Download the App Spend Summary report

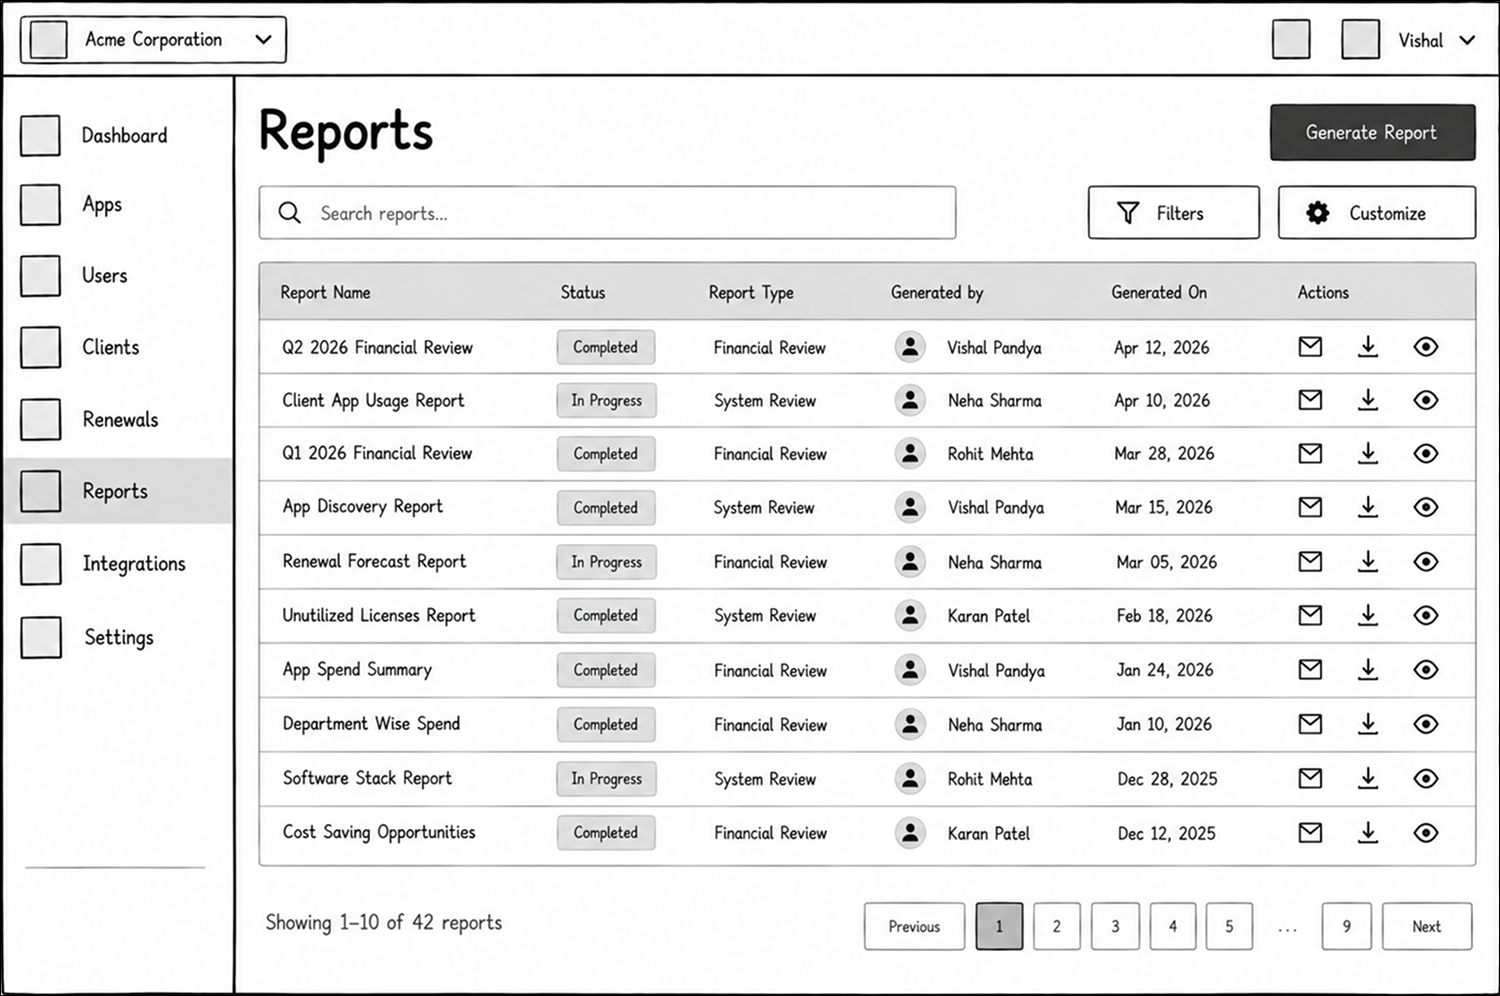coord(1368,669)
